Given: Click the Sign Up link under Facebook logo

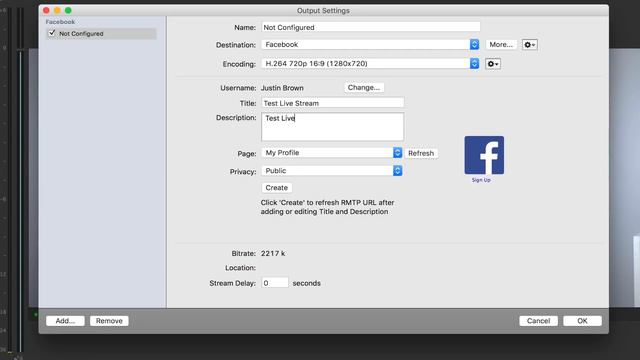Looking at the screenshot, I should point(481,180).
